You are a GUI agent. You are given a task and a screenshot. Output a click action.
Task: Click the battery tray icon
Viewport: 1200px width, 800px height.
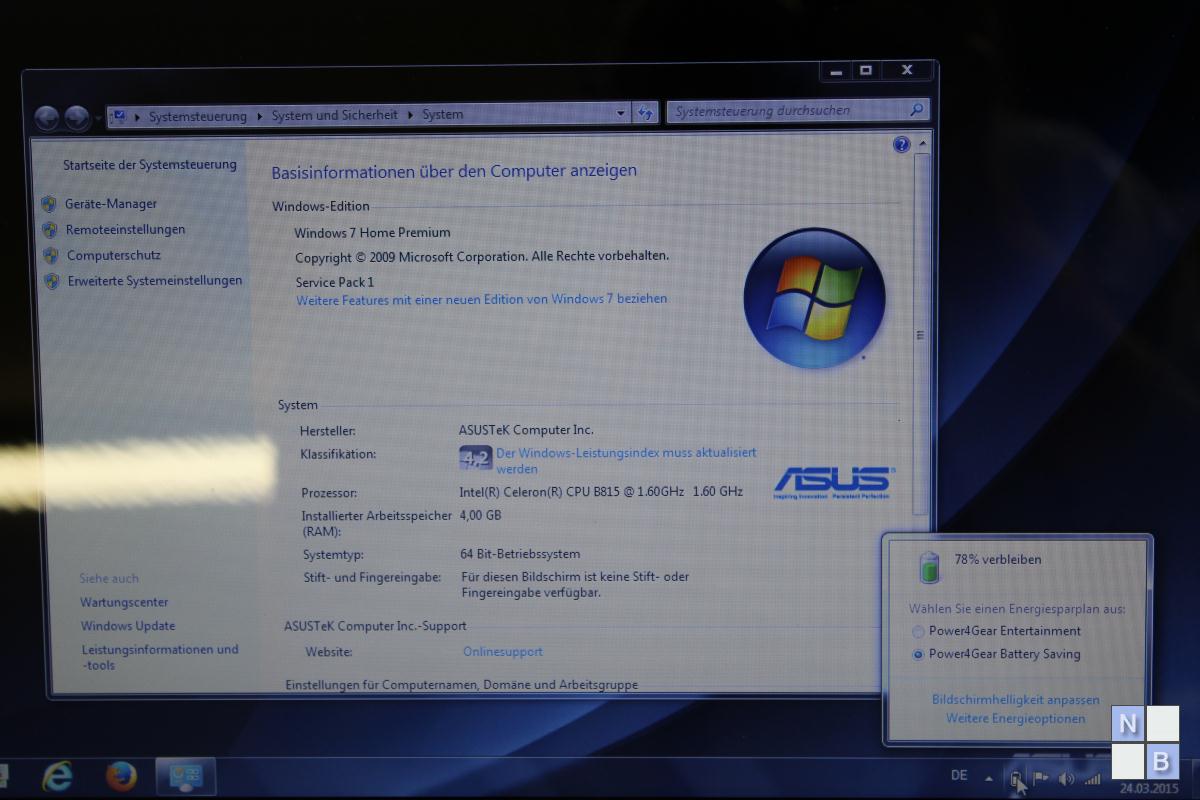click(1015, 778)
